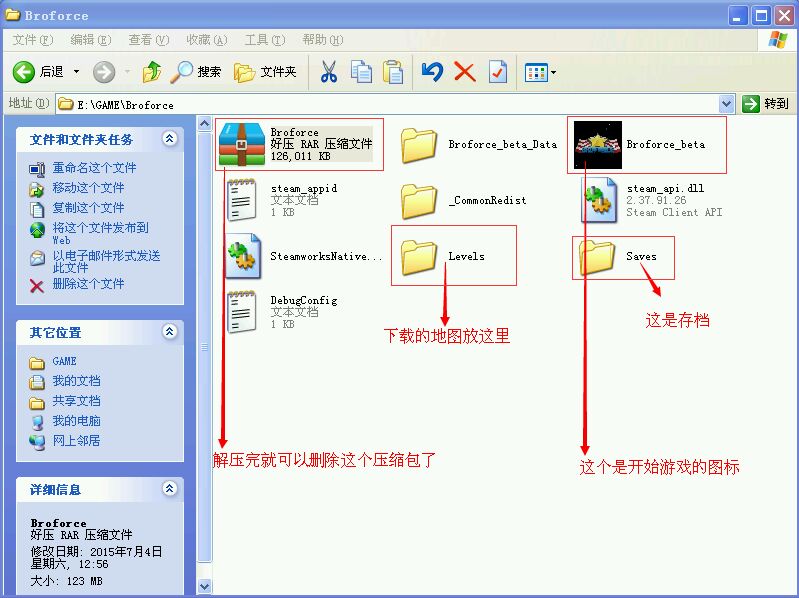
Task: Click the Broforce title bar folder icon
Action: (12, 15)
